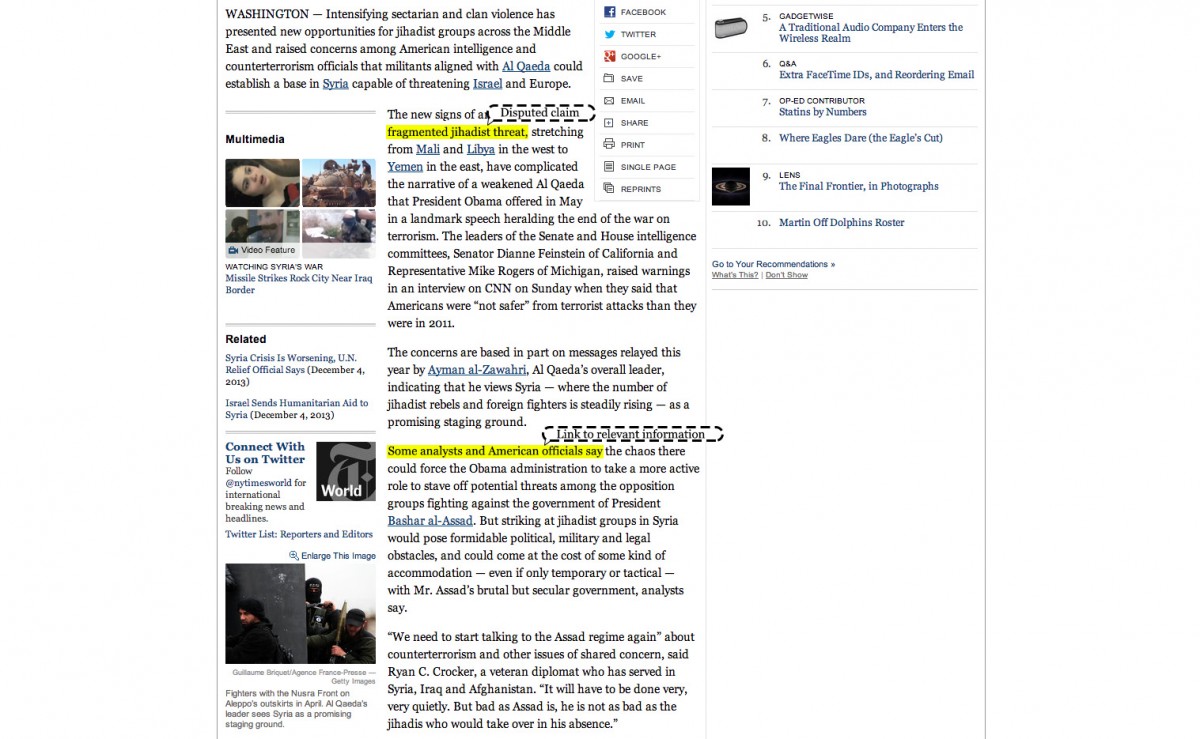Click the Reprints icon

[609, 189]
